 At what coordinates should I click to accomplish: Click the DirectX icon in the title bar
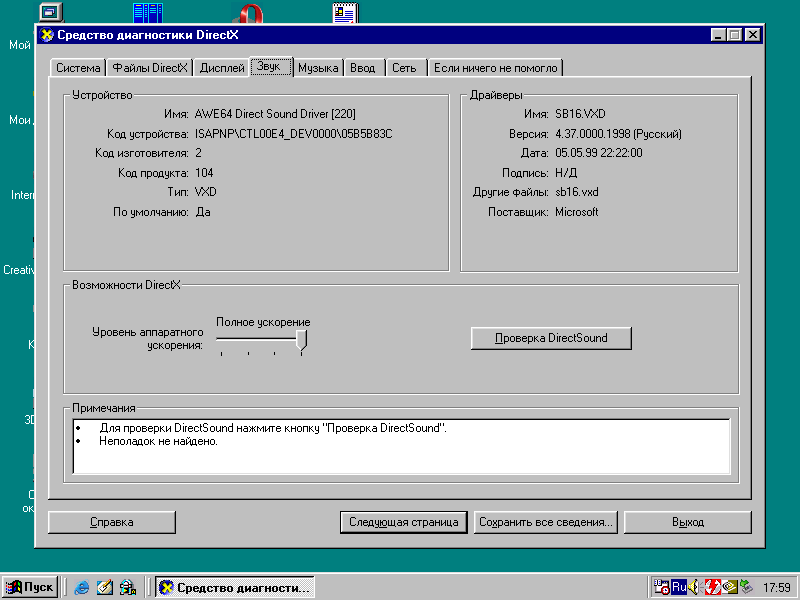pos(47,35)
